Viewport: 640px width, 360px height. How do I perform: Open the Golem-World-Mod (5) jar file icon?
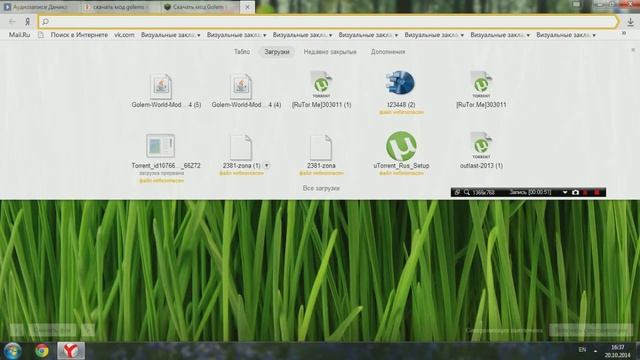(x=160, y=86)
